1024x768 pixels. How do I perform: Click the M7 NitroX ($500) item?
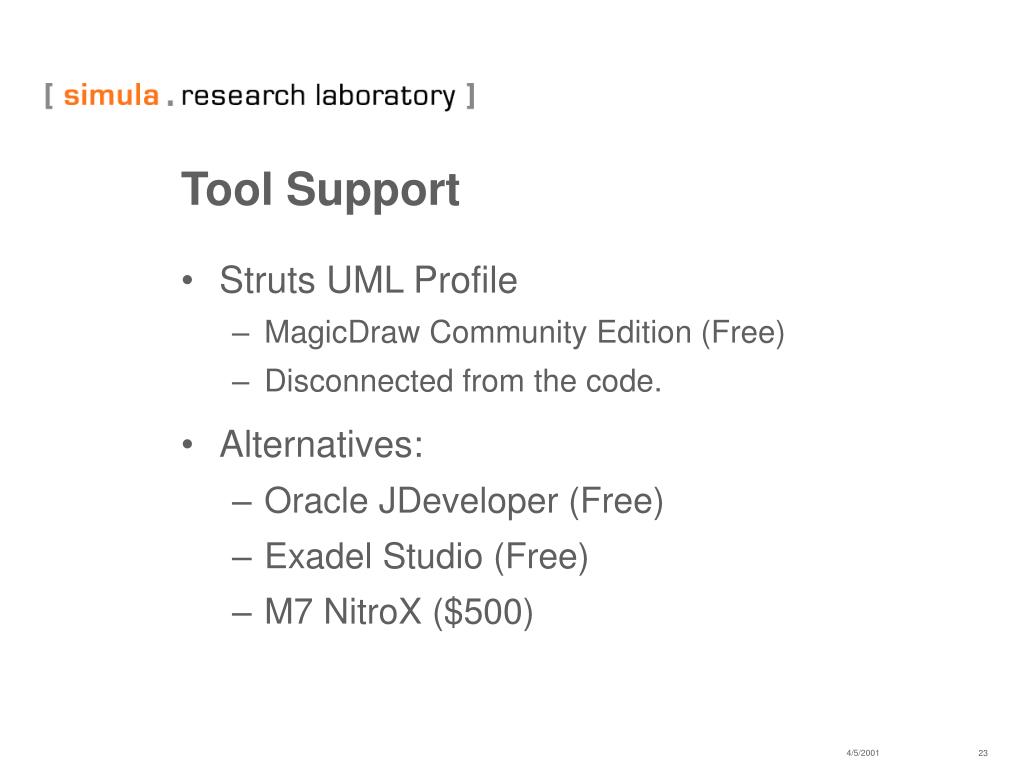(398, 613)
